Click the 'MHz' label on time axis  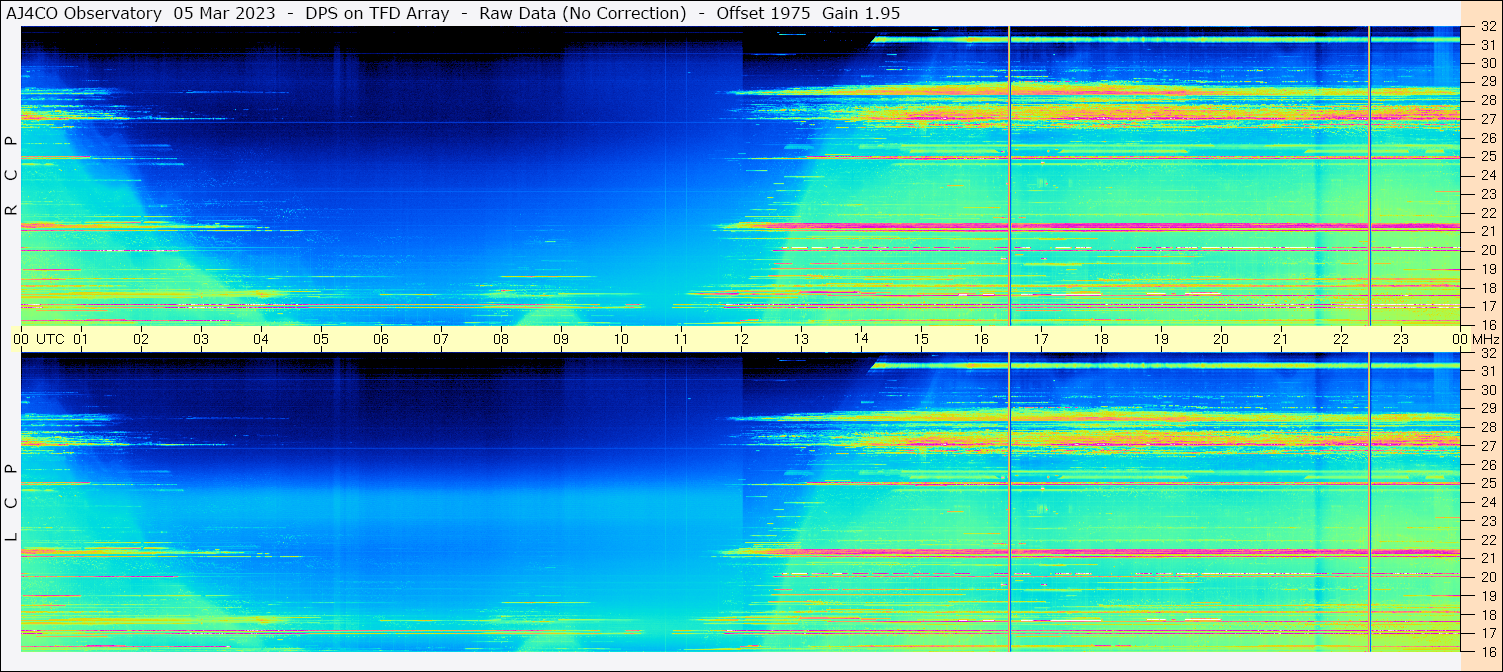click(1485, 339)
